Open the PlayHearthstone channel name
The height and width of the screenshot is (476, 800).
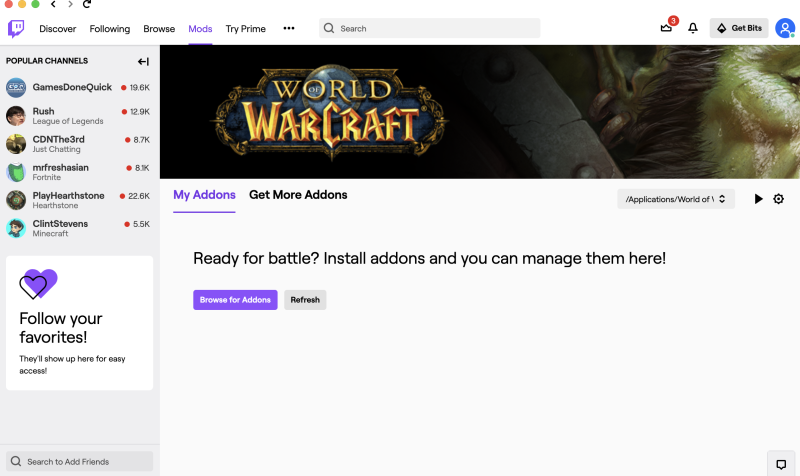point(68,195)
